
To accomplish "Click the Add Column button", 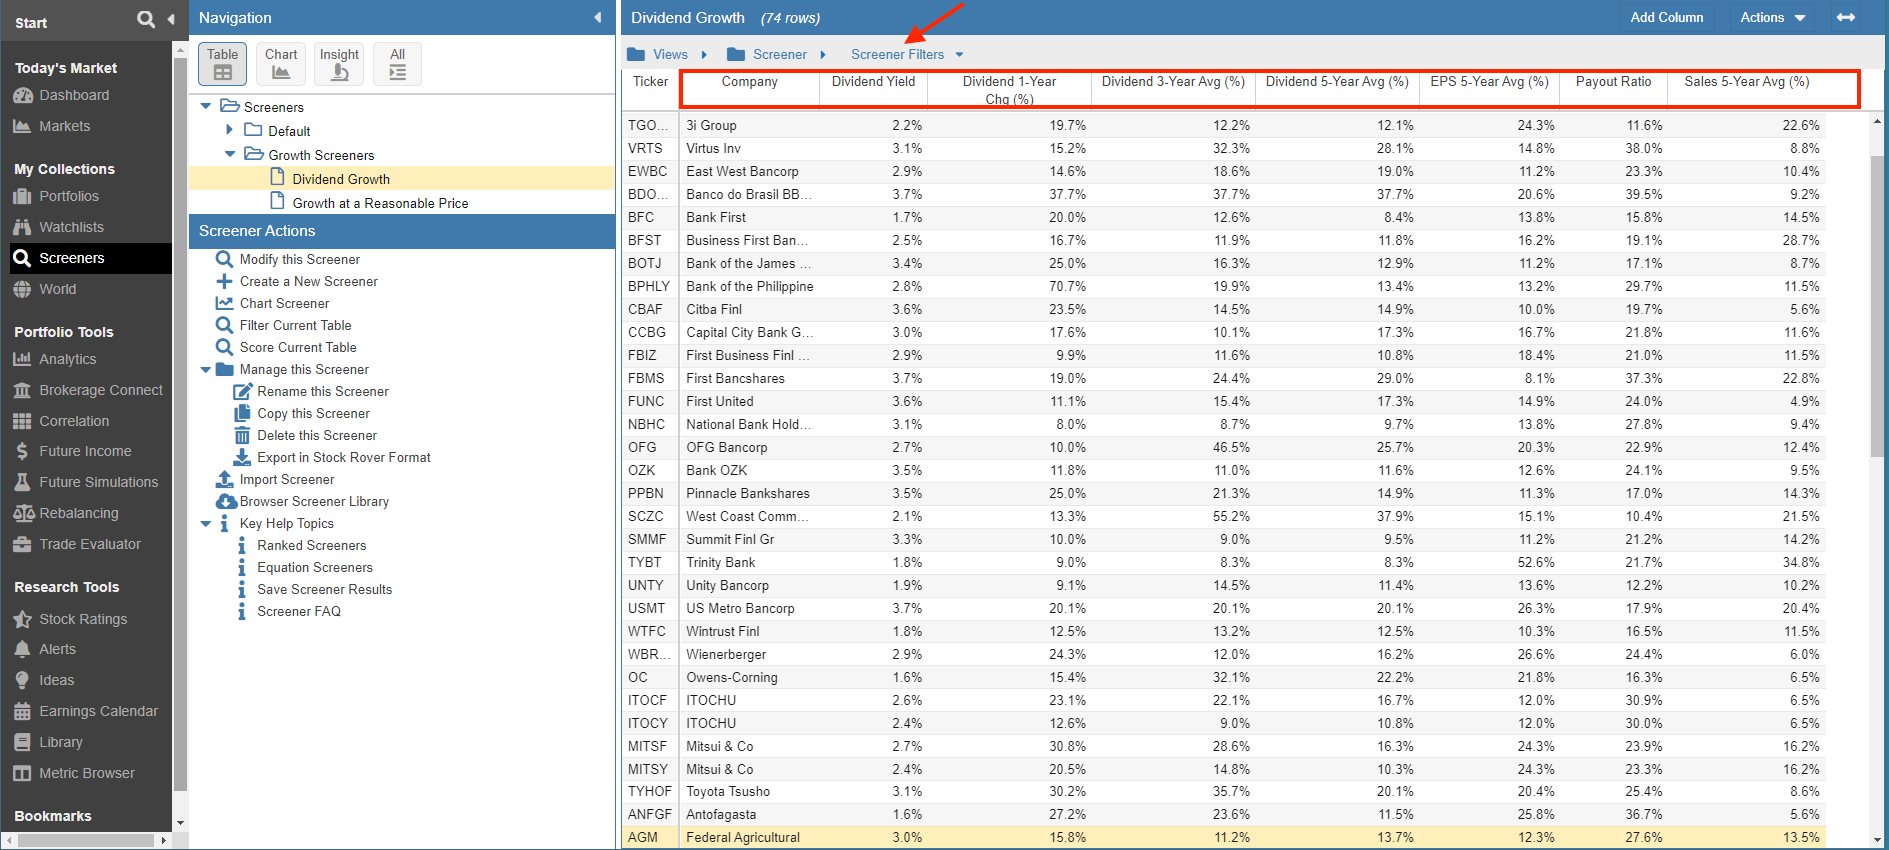I will [x=1666, y=17].
